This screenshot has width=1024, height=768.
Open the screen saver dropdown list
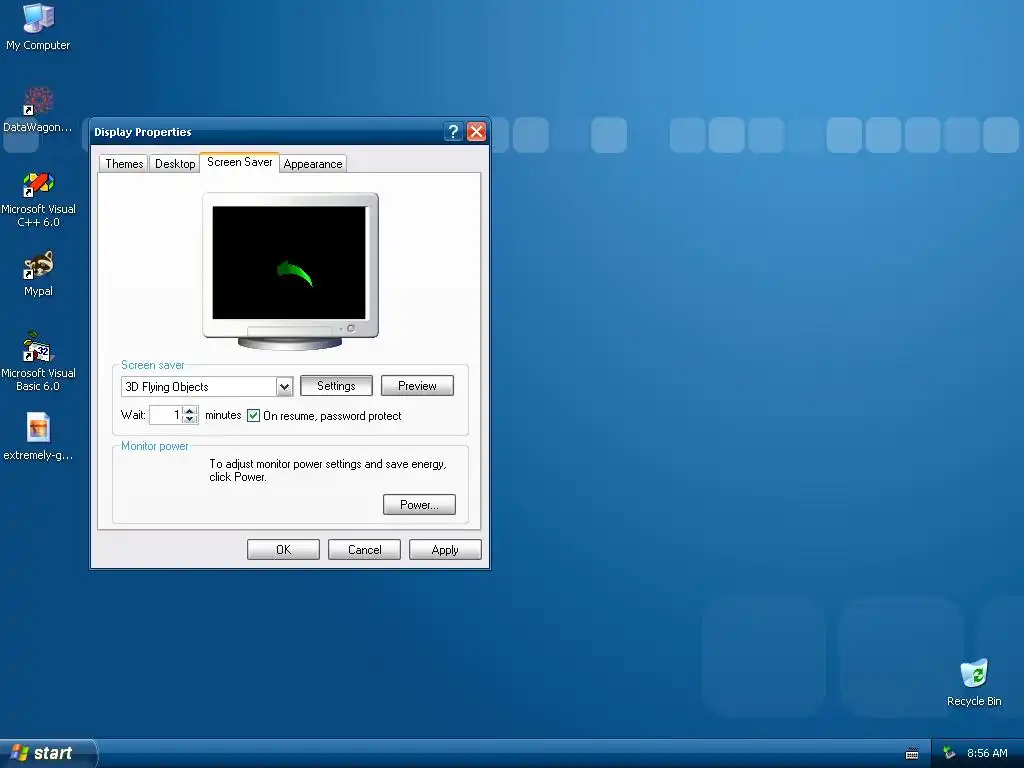[284, 387]
